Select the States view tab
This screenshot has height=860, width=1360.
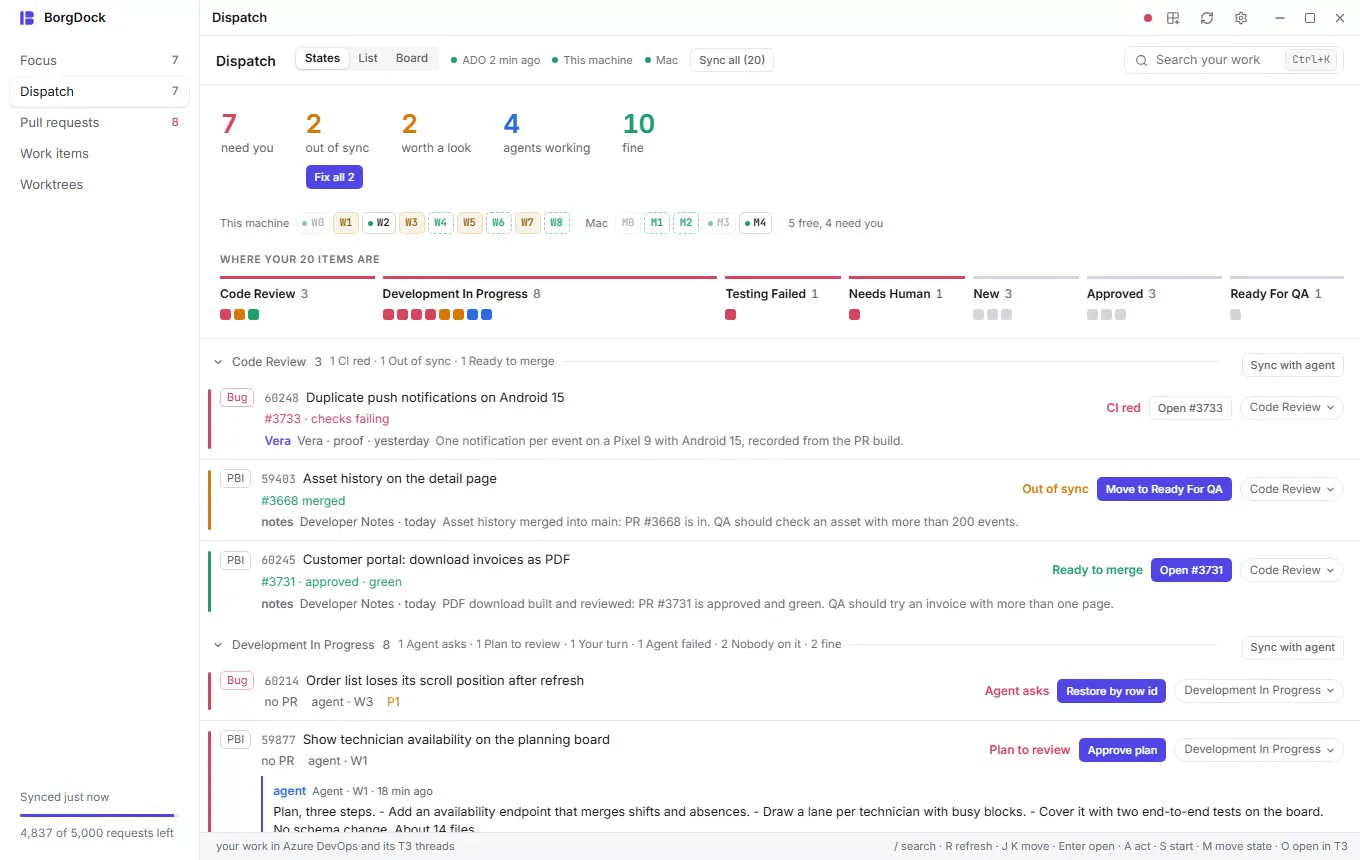point(322,59)
